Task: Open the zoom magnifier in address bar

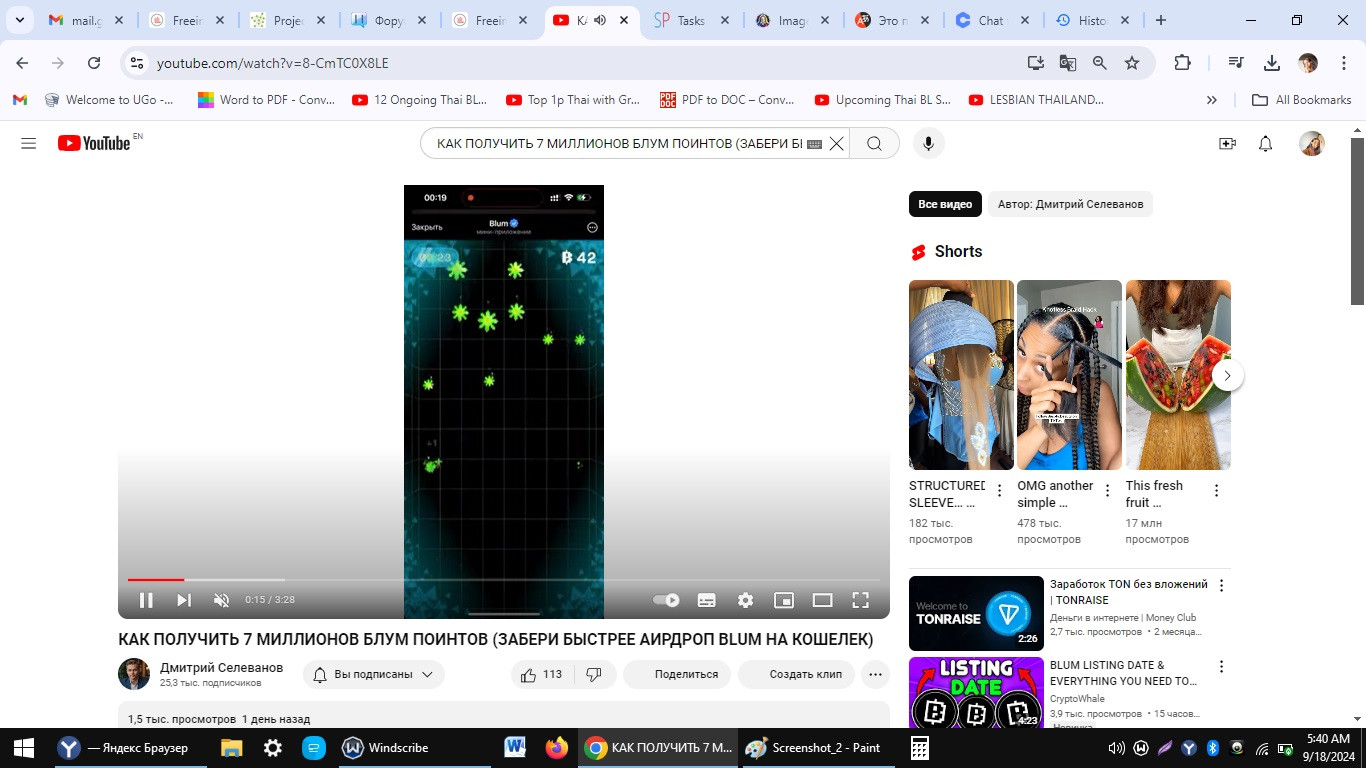Action: (x=1100, y=63)
